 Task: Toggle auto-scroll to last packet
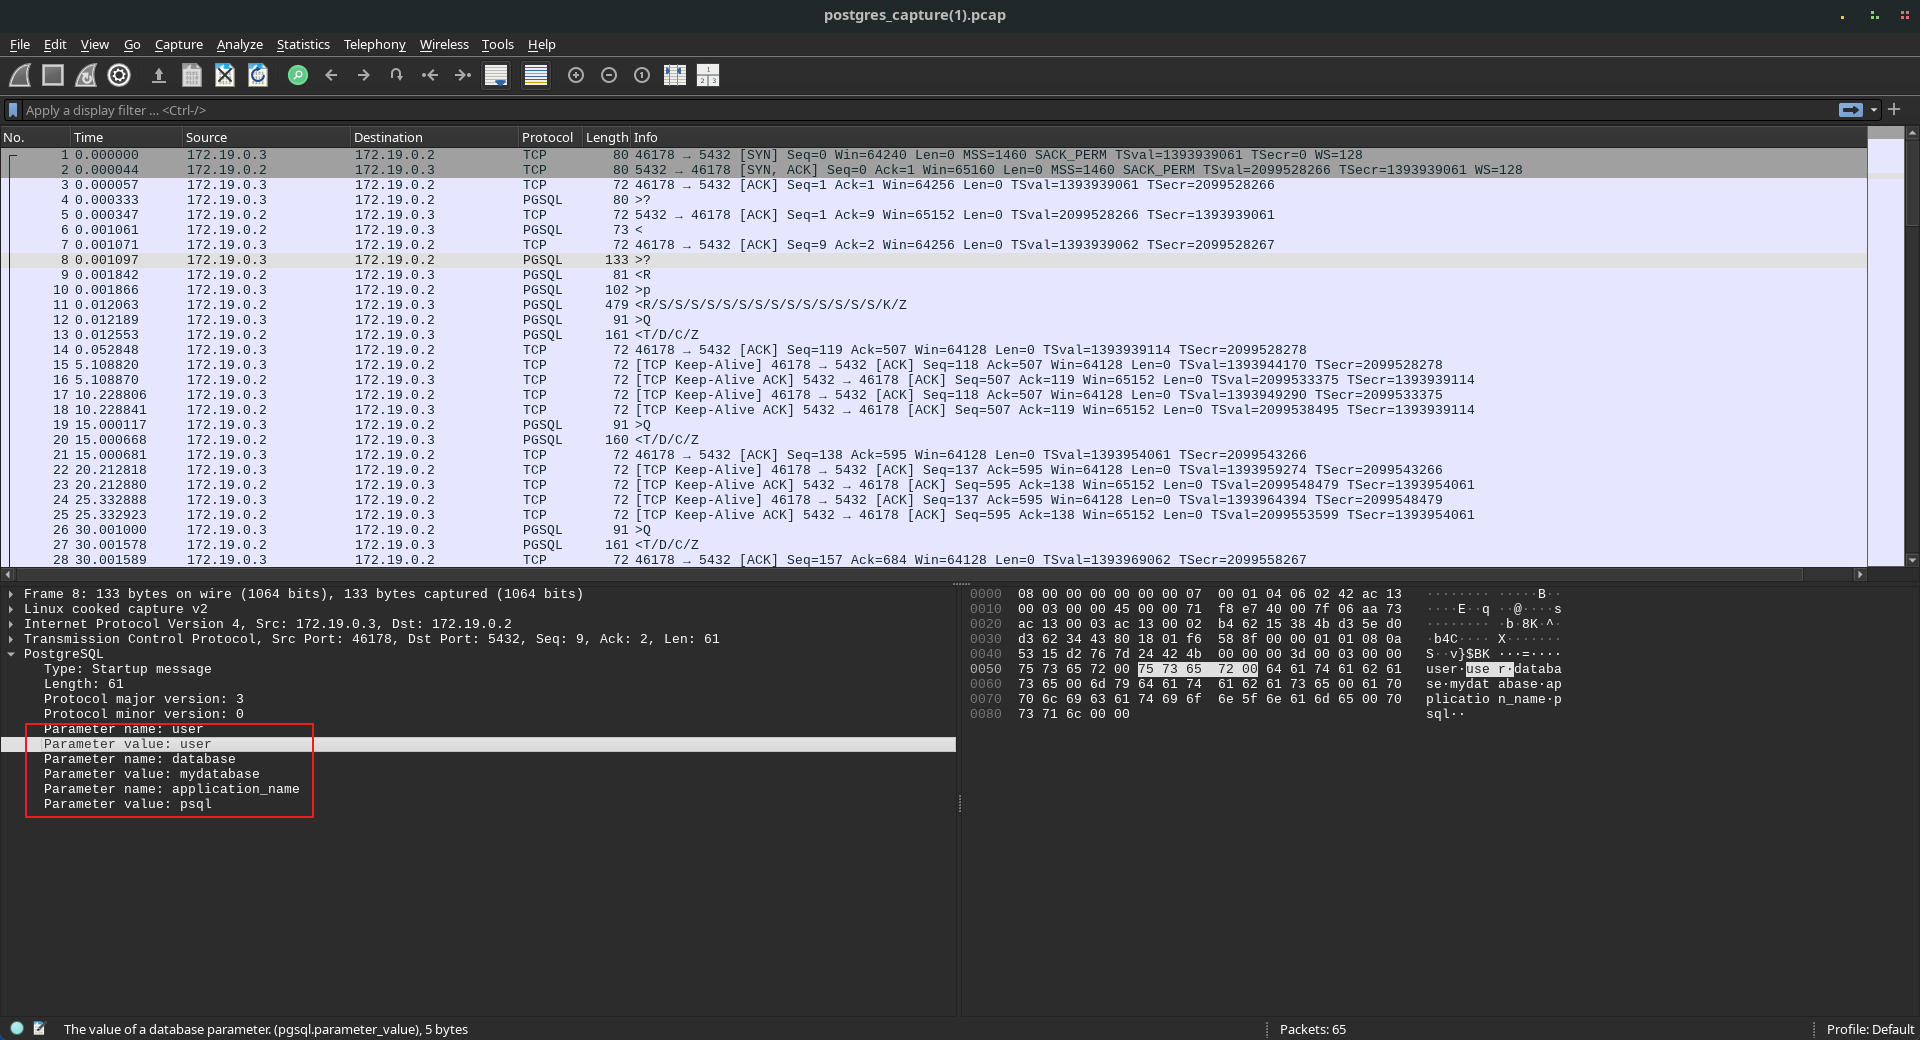(496, 75)
